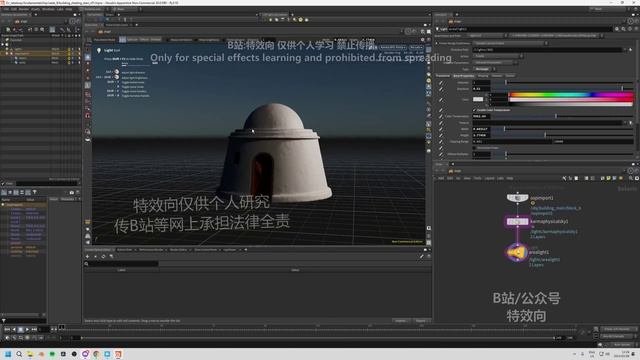Collapse the Create Primitives parameter section

[x=437, y=43]
